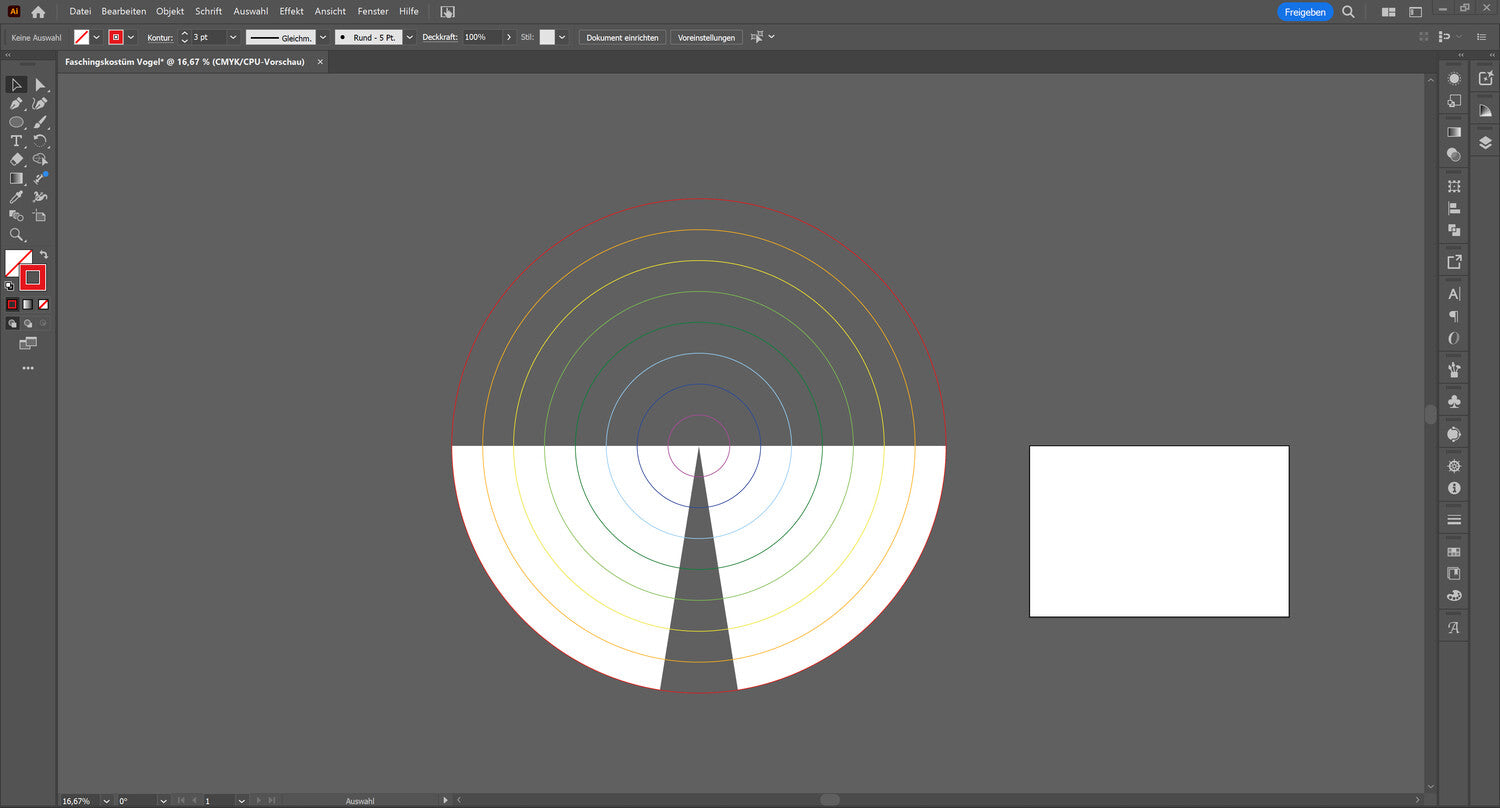Click the Kontur stroke label link

(160, 37)
